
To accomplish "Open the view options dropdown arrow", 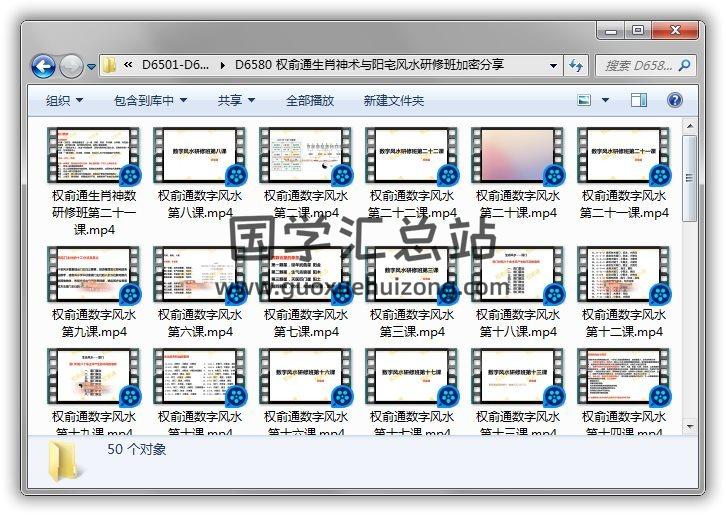I will (605, 100).
